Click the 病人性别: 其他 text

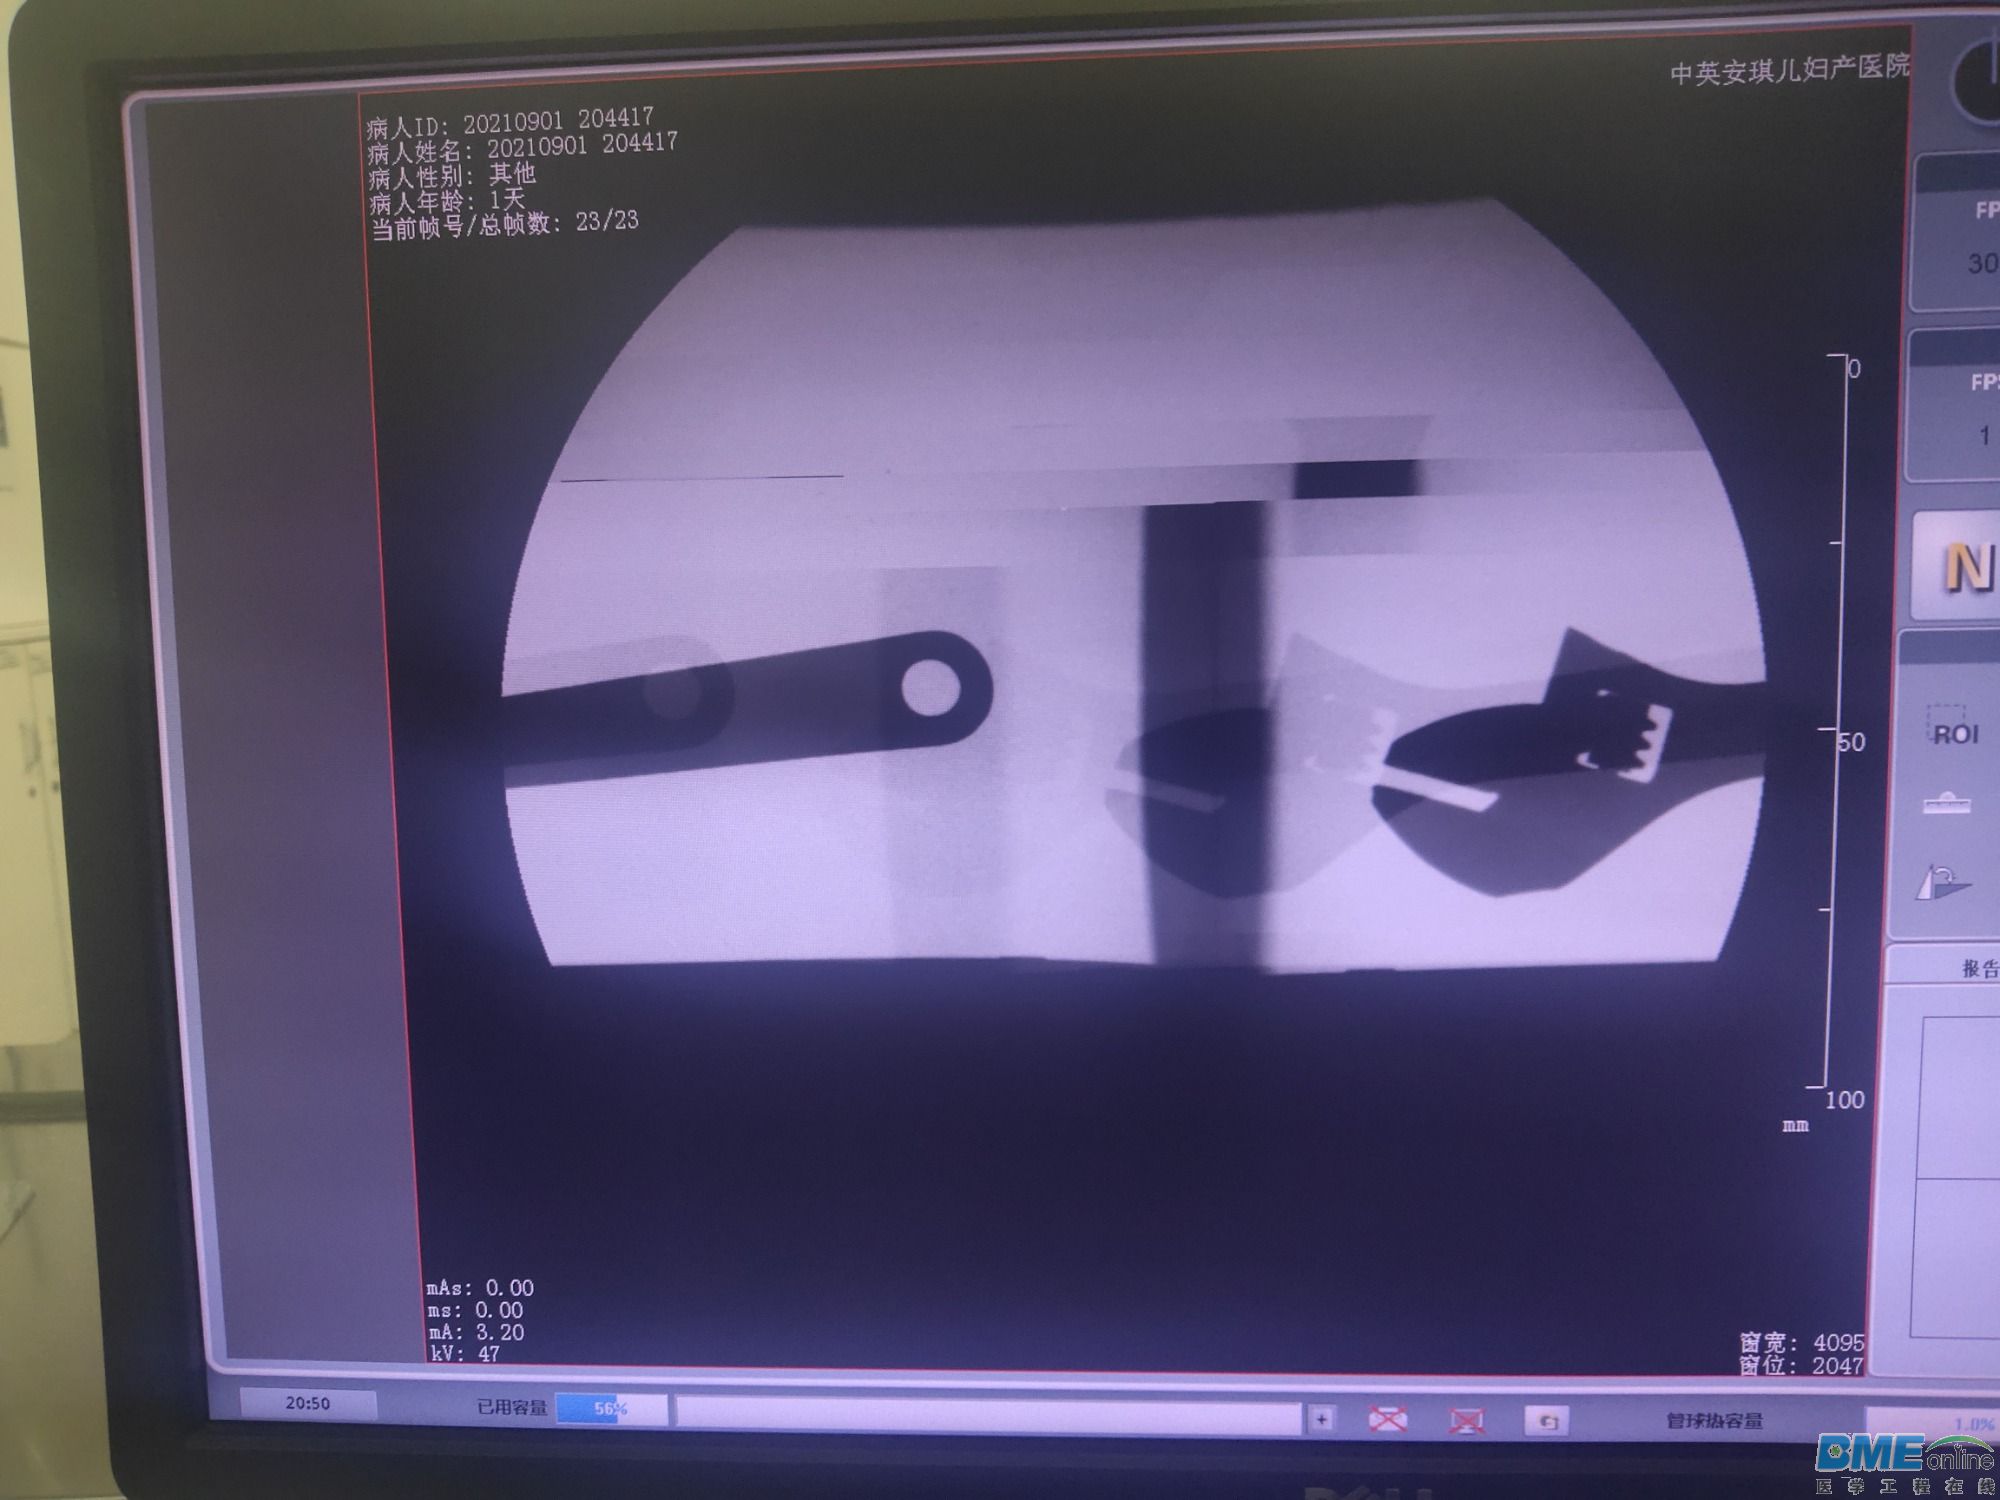[x=452, y=176]
